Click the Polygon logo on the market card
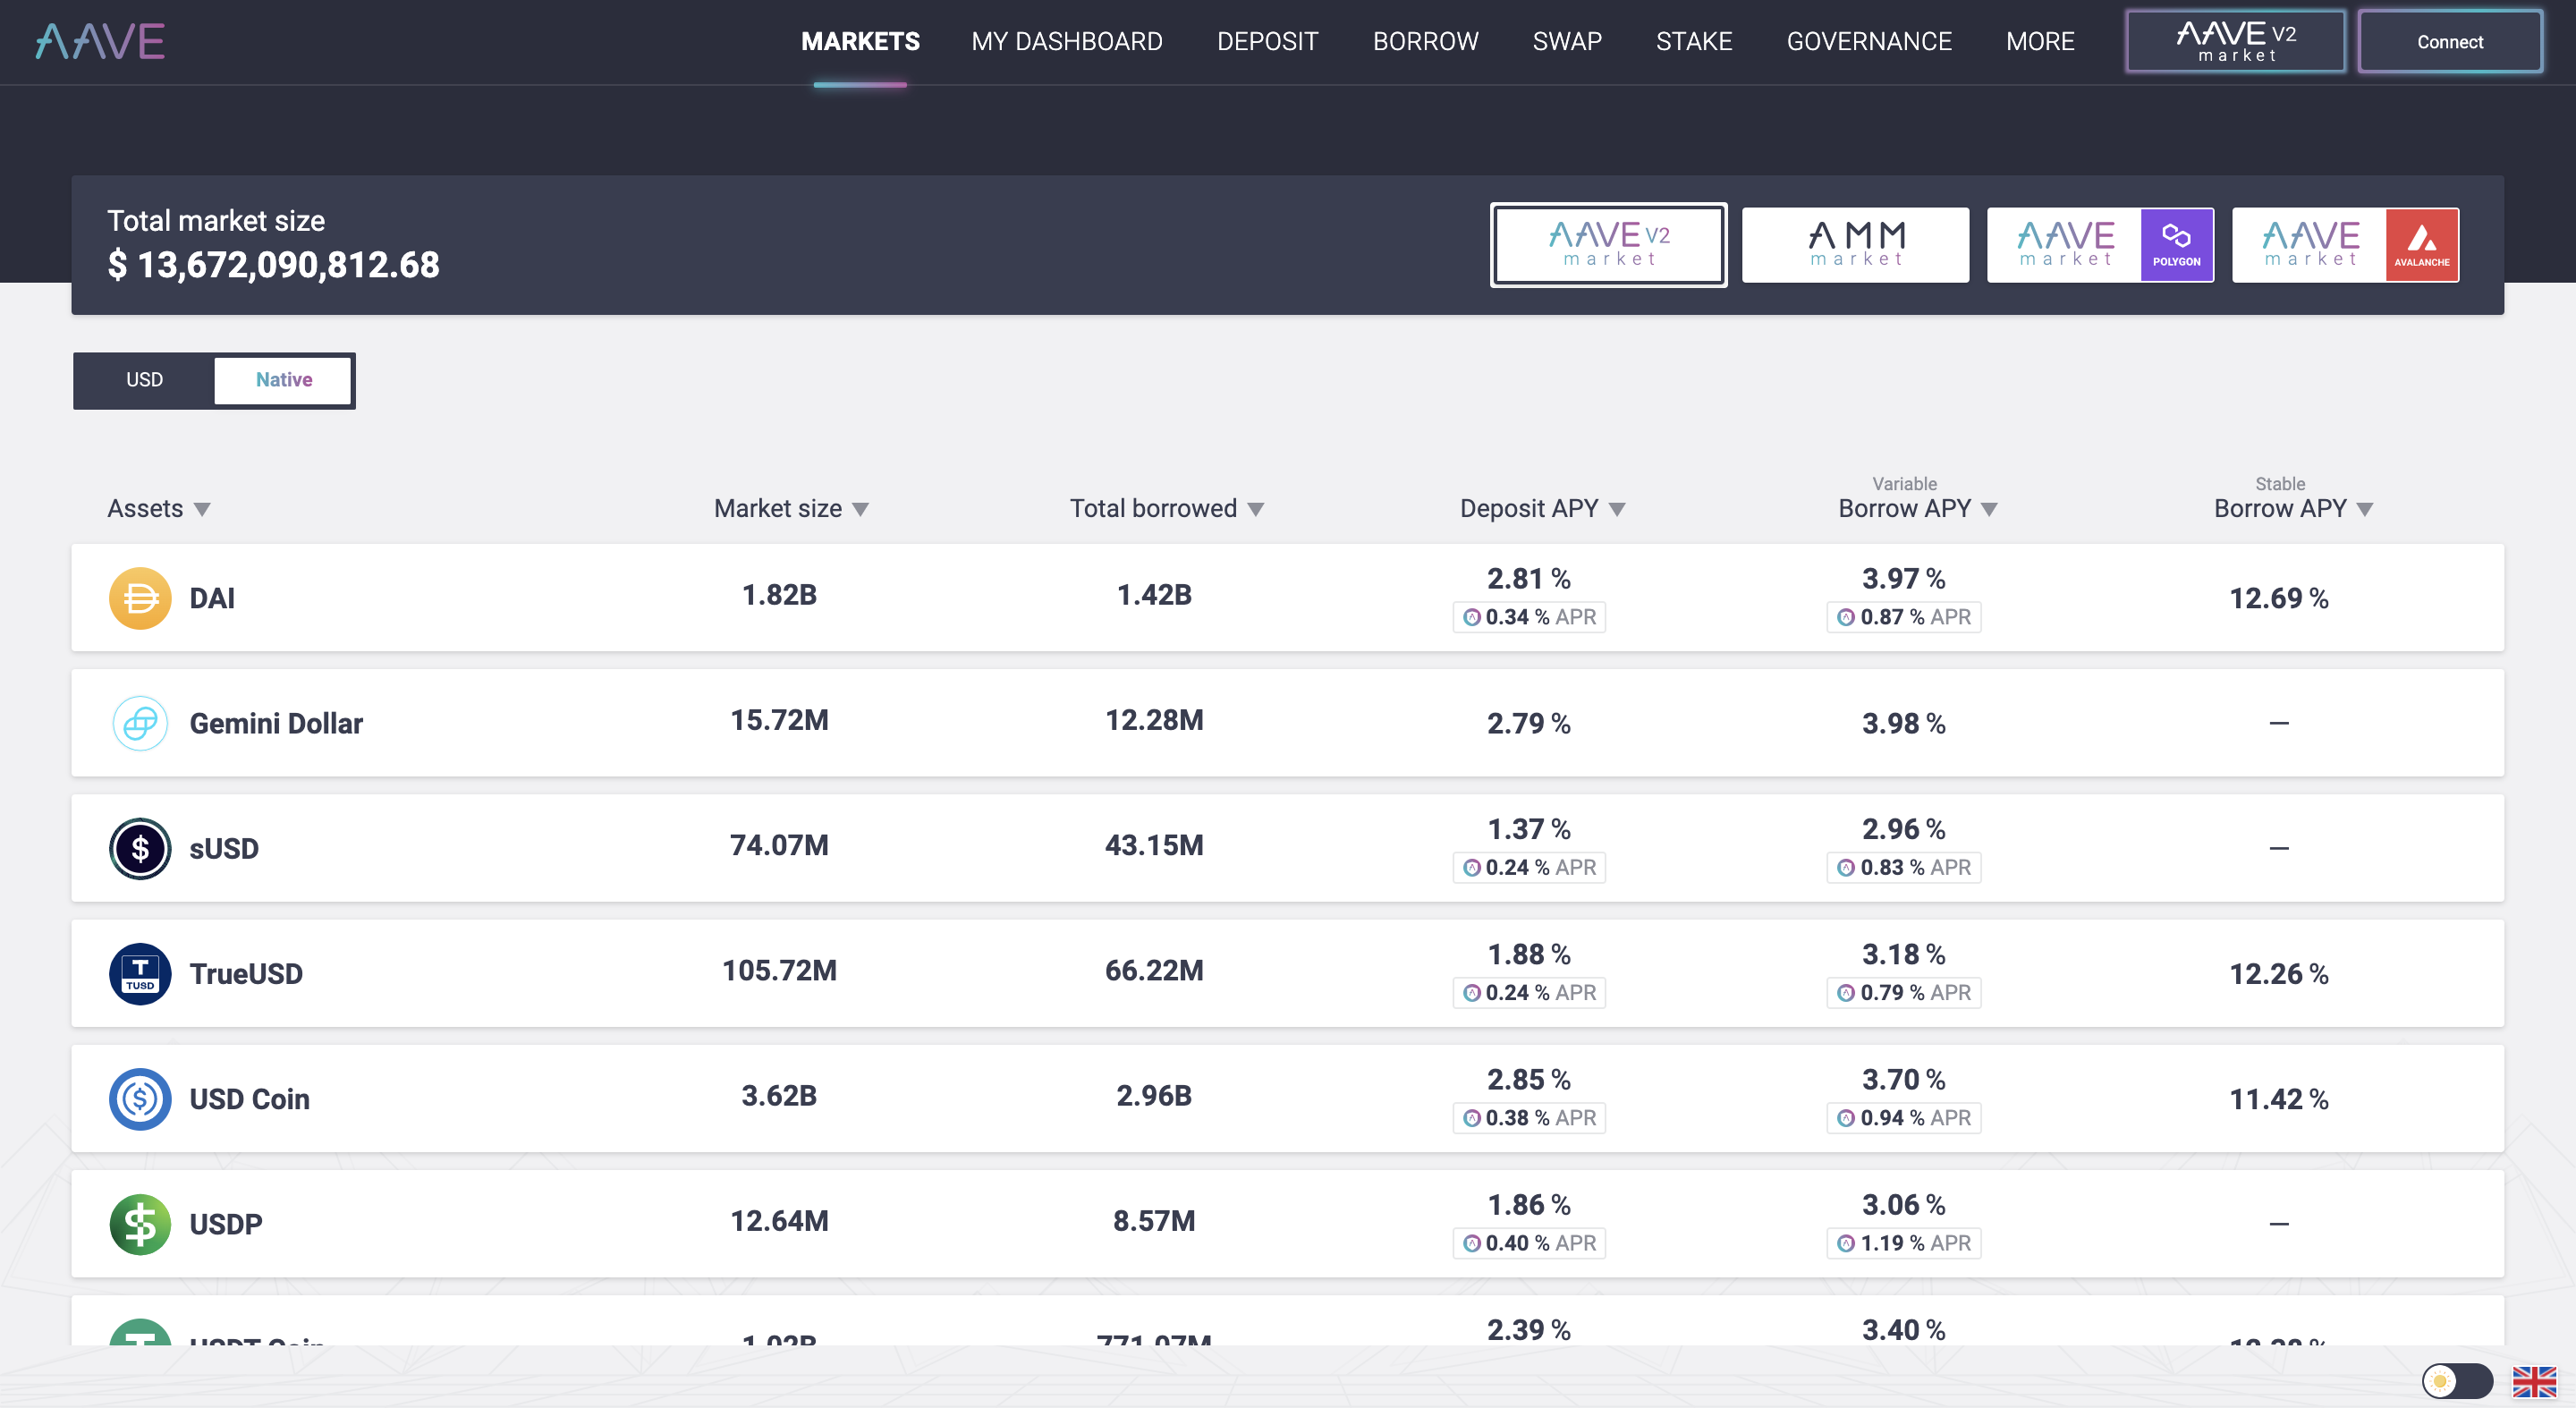The height and width of the screenshot is (1408, 2576). [2176, 245]
